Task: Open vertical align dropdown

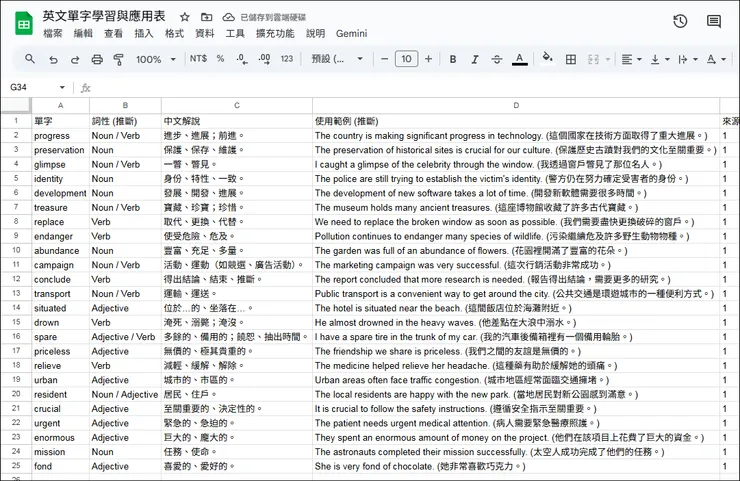Action: tap(660, 59)
